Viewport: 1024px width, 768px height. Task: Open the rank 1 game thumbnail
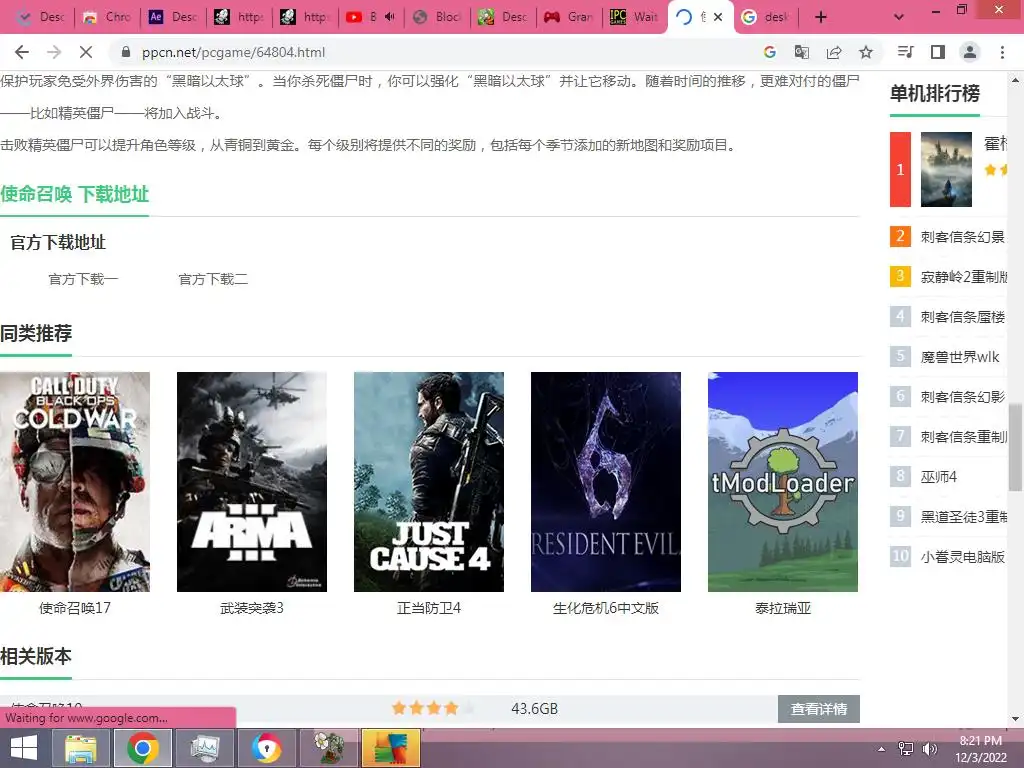pos(946,169)
